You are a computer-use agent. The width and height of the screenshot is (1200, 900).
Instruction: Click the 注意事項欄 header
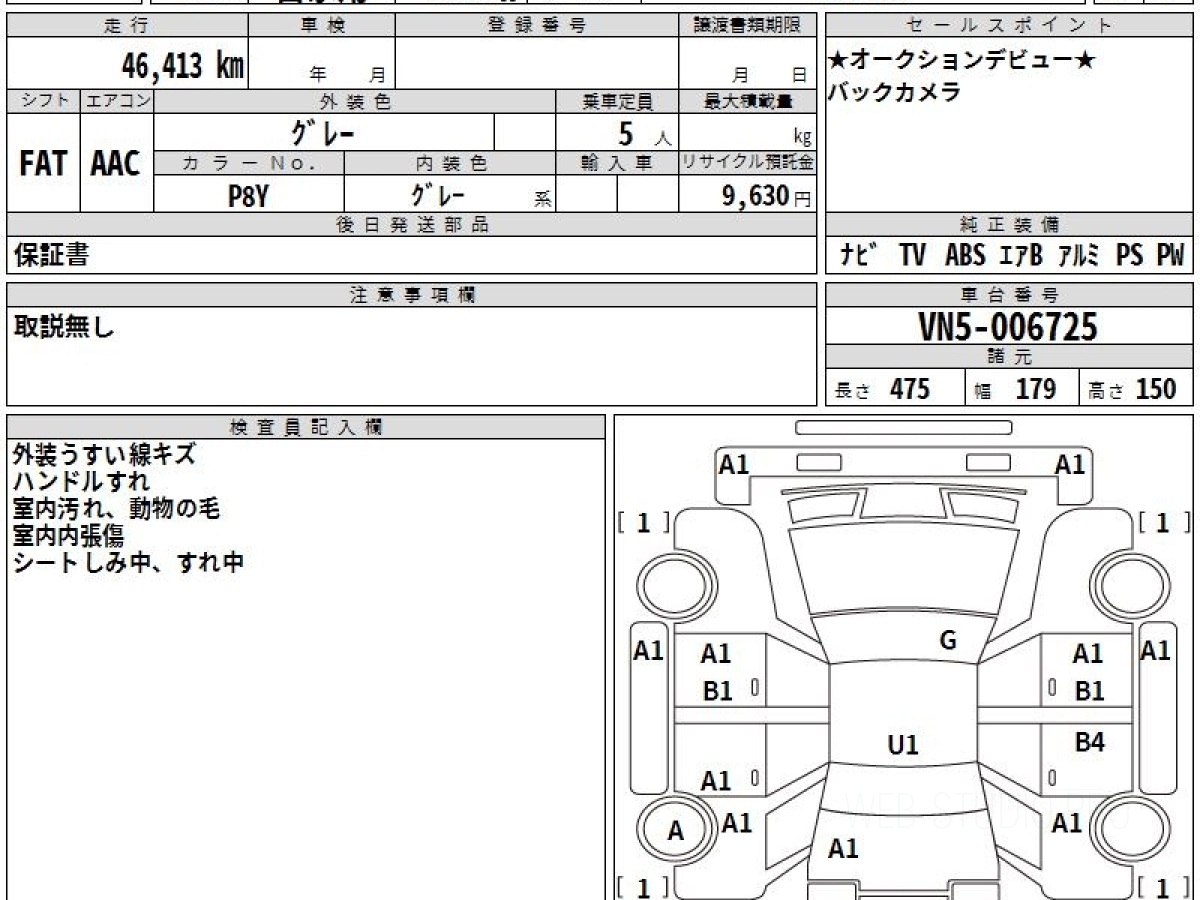[412, 295]
